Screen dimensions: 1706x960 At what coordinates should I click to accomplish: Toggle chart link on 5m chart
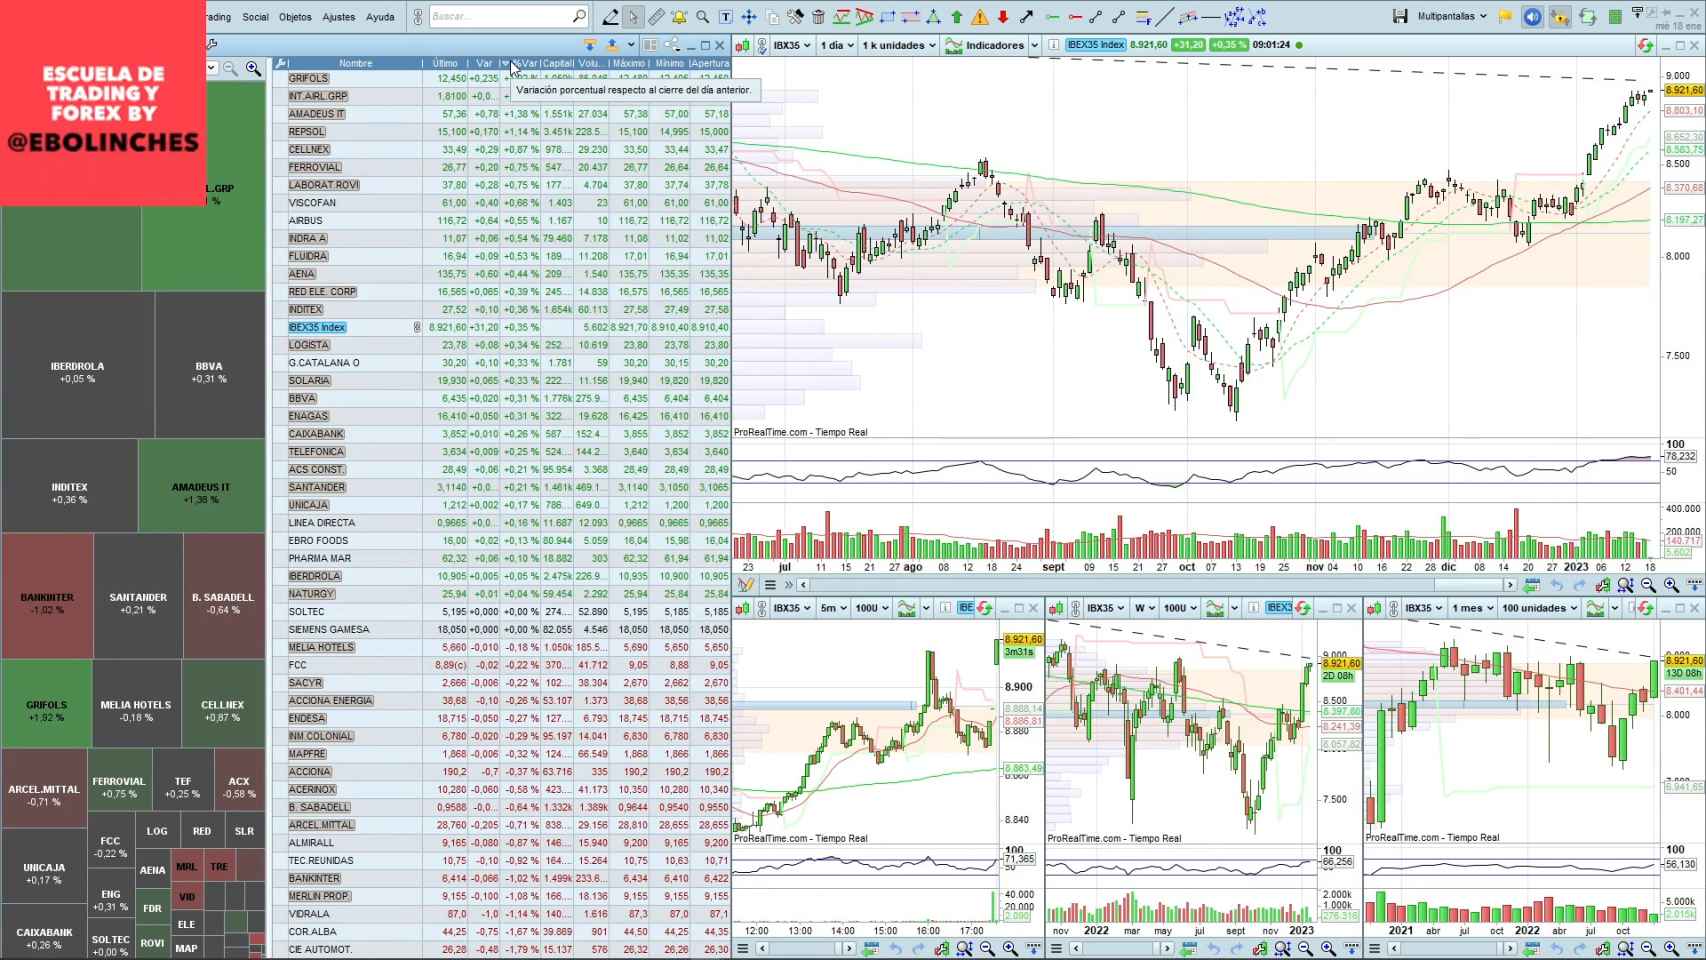762,608
